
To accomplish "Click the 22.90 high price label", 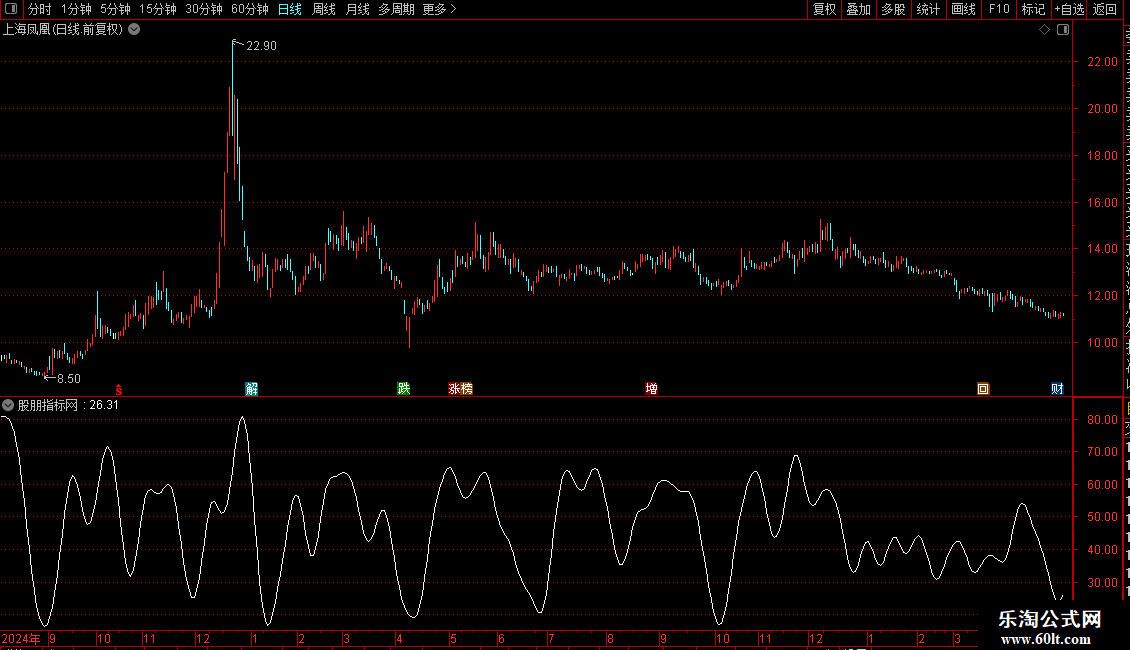I will pyautogui.click(x=261, y=45).
